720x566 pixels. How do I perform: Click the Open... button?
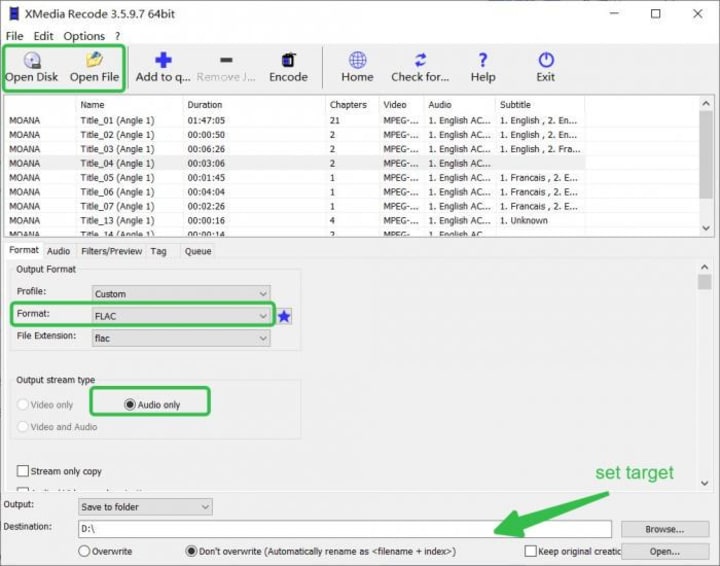pyautogui.click(x=665, y=551)
